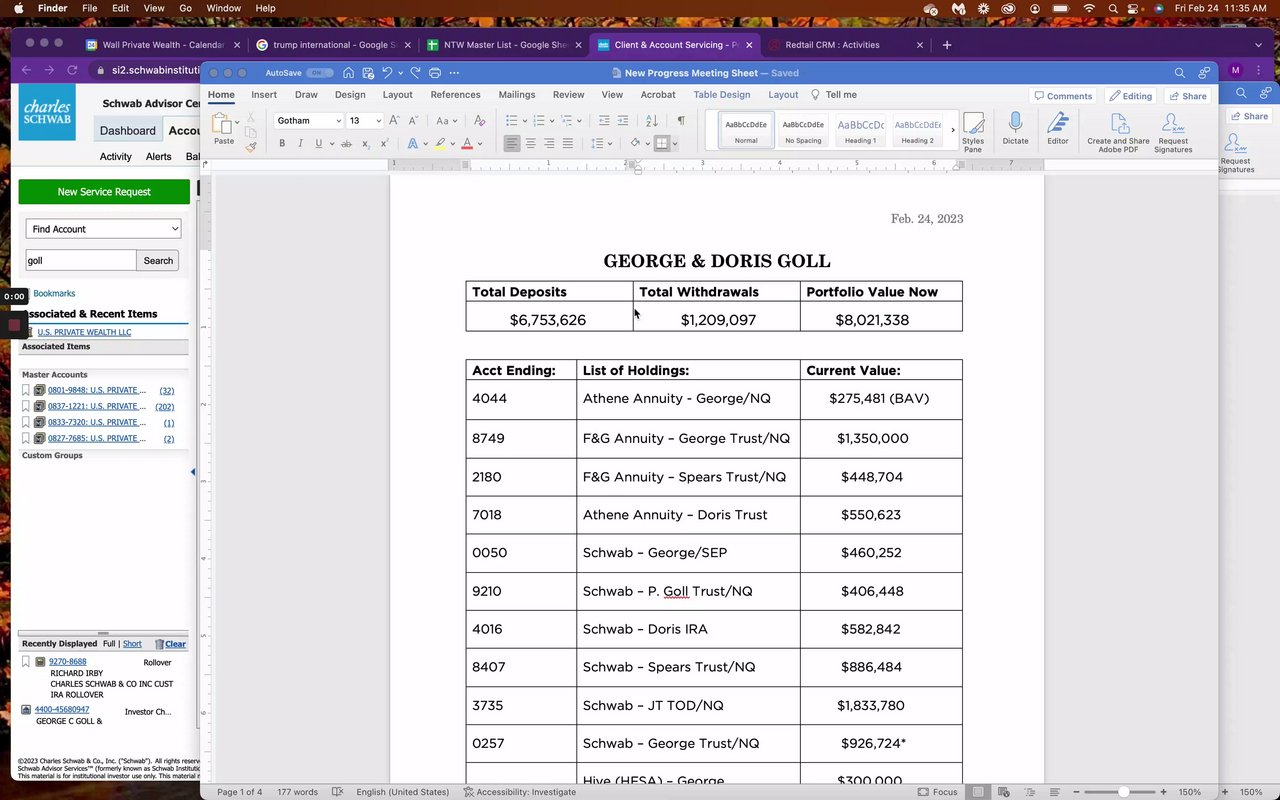
Task: Undo the last action in Word
Action: [387, 73]
